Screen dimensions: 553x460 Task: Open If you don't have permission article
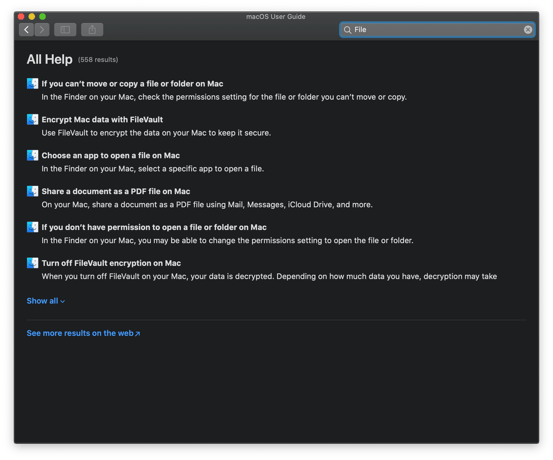pos(154,227)
